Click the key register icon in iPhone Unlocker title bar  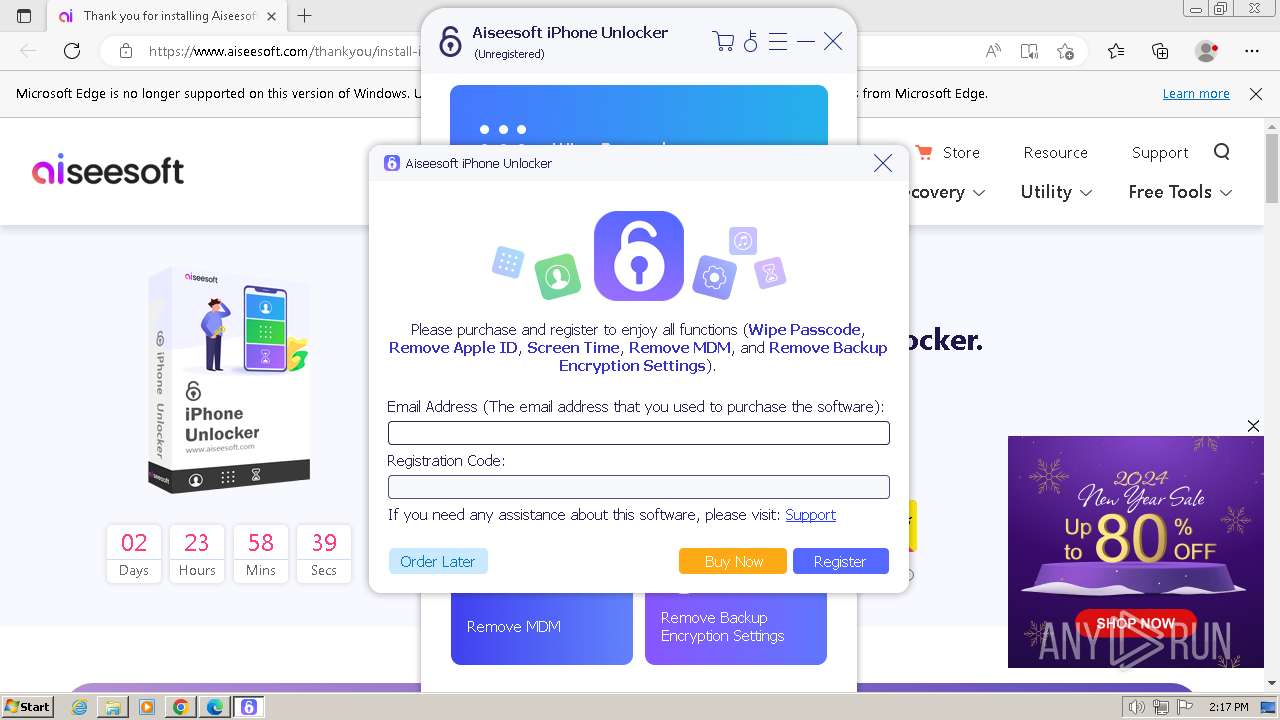(751, 41)
